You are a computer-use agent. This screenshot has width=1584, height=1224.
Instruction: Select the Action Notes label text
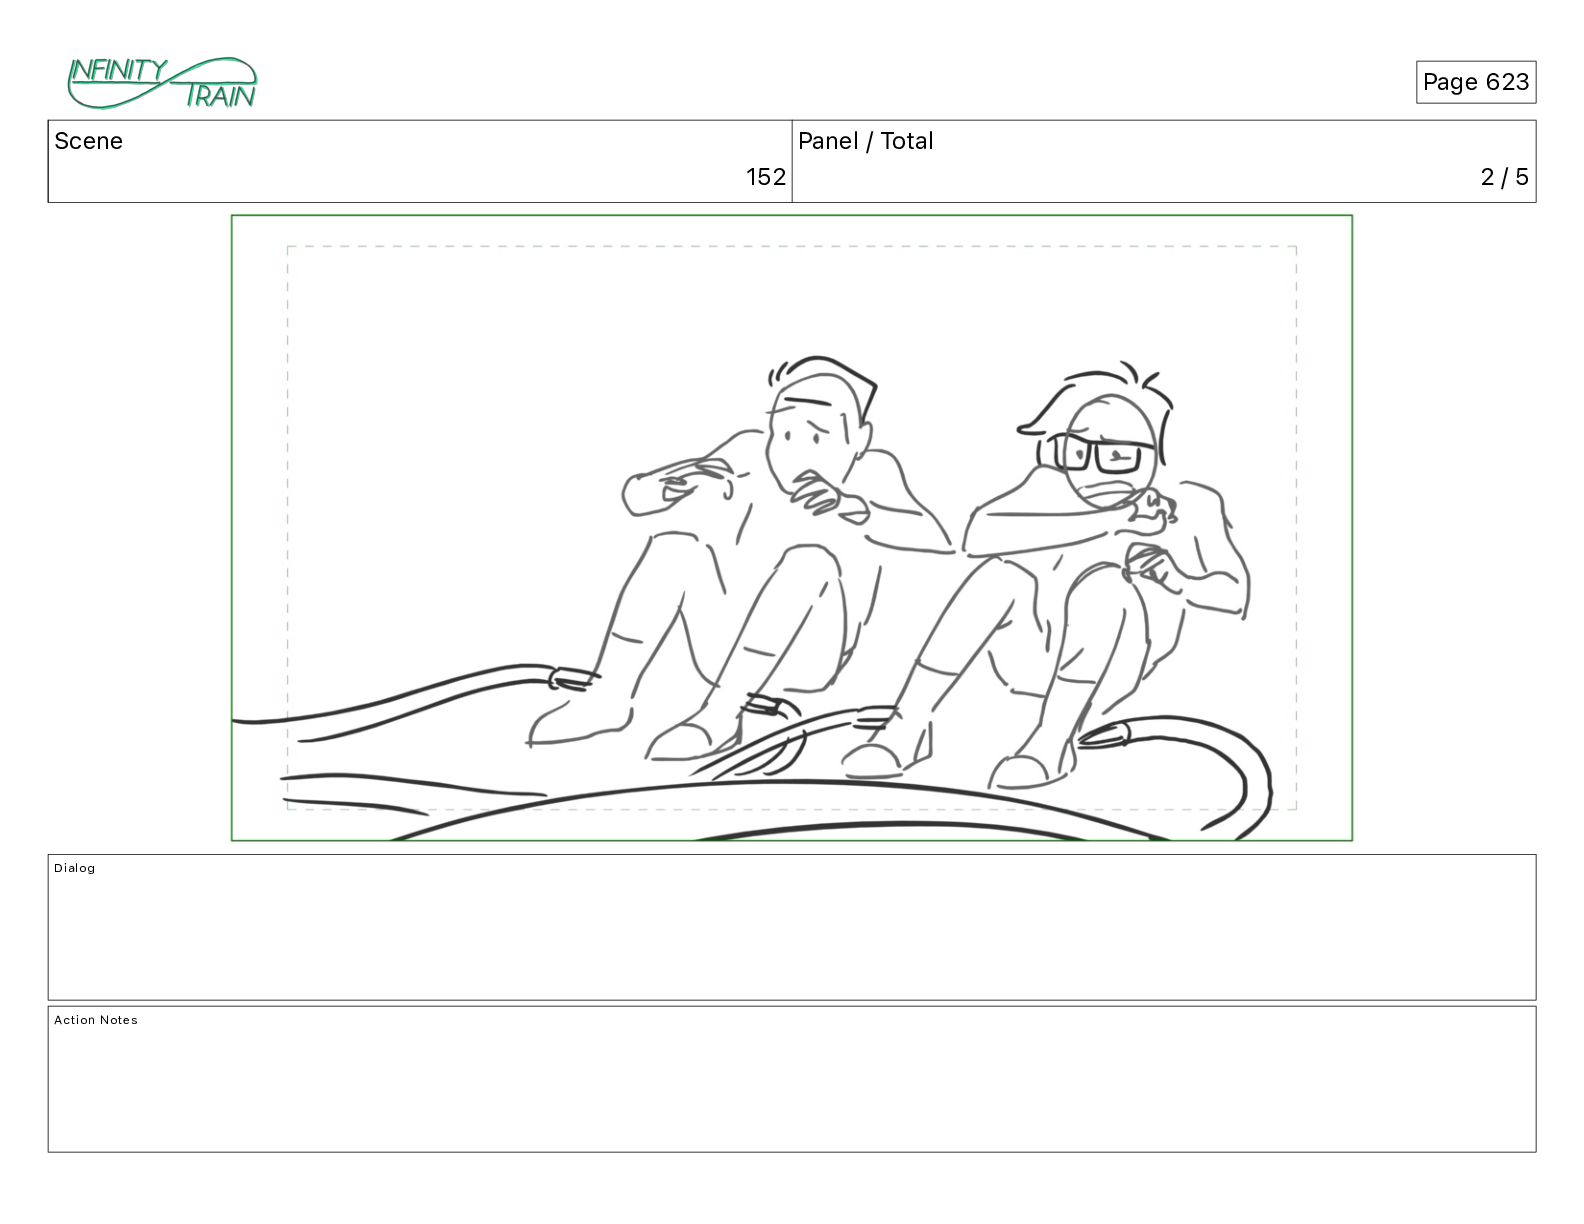coord(96,1020)
